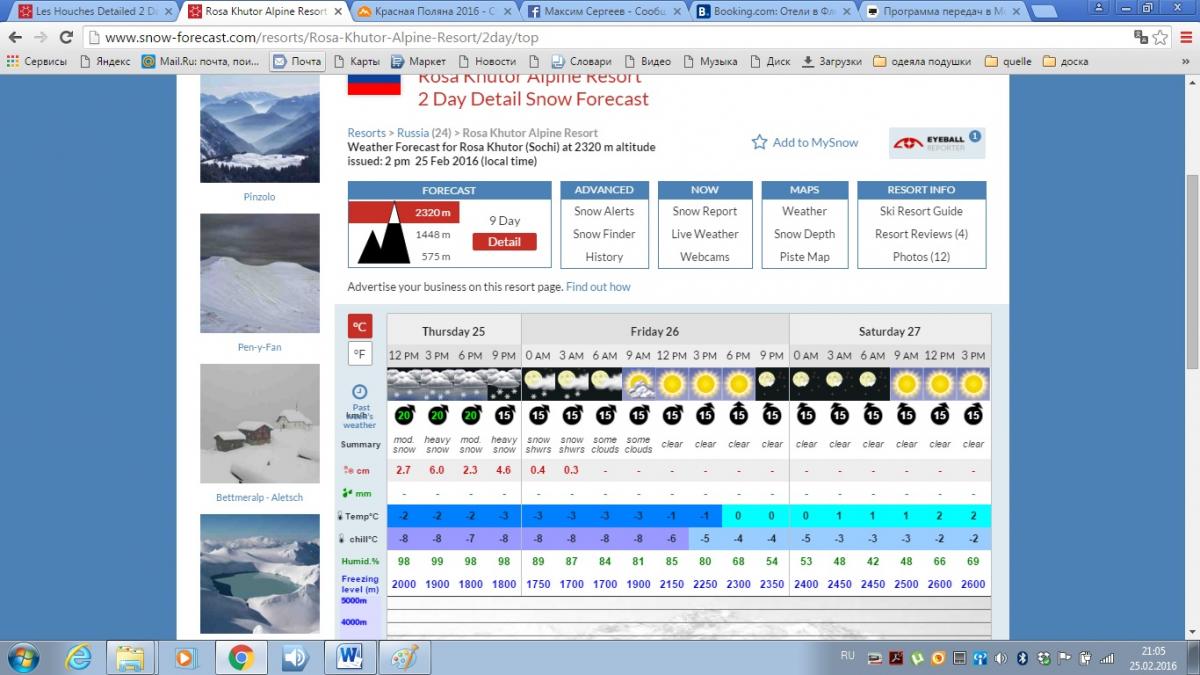The height and width of the screenshot is (675, 1200).
Task: Click the Friday 0 AM wind speed icon
Action: click(538, 415)
